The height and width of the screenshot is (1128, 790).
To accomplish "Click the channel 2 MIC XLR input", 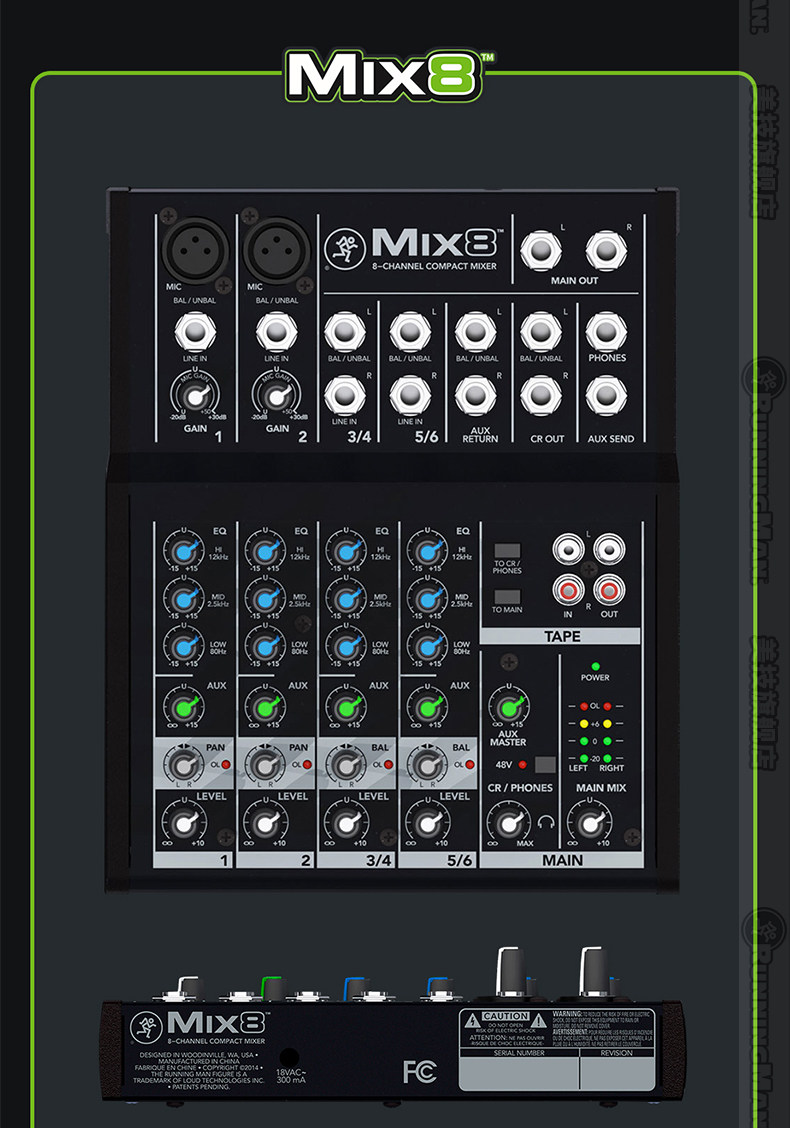I will click(x=276, y=250).
